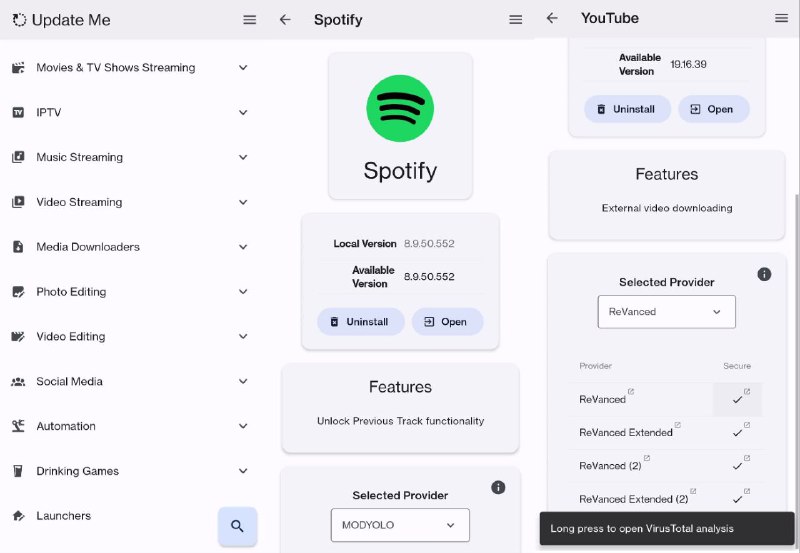Click the secure checkmark for ReVanced Extended
The height and width of the screenshot is (553, 800).
click(738, 433)
